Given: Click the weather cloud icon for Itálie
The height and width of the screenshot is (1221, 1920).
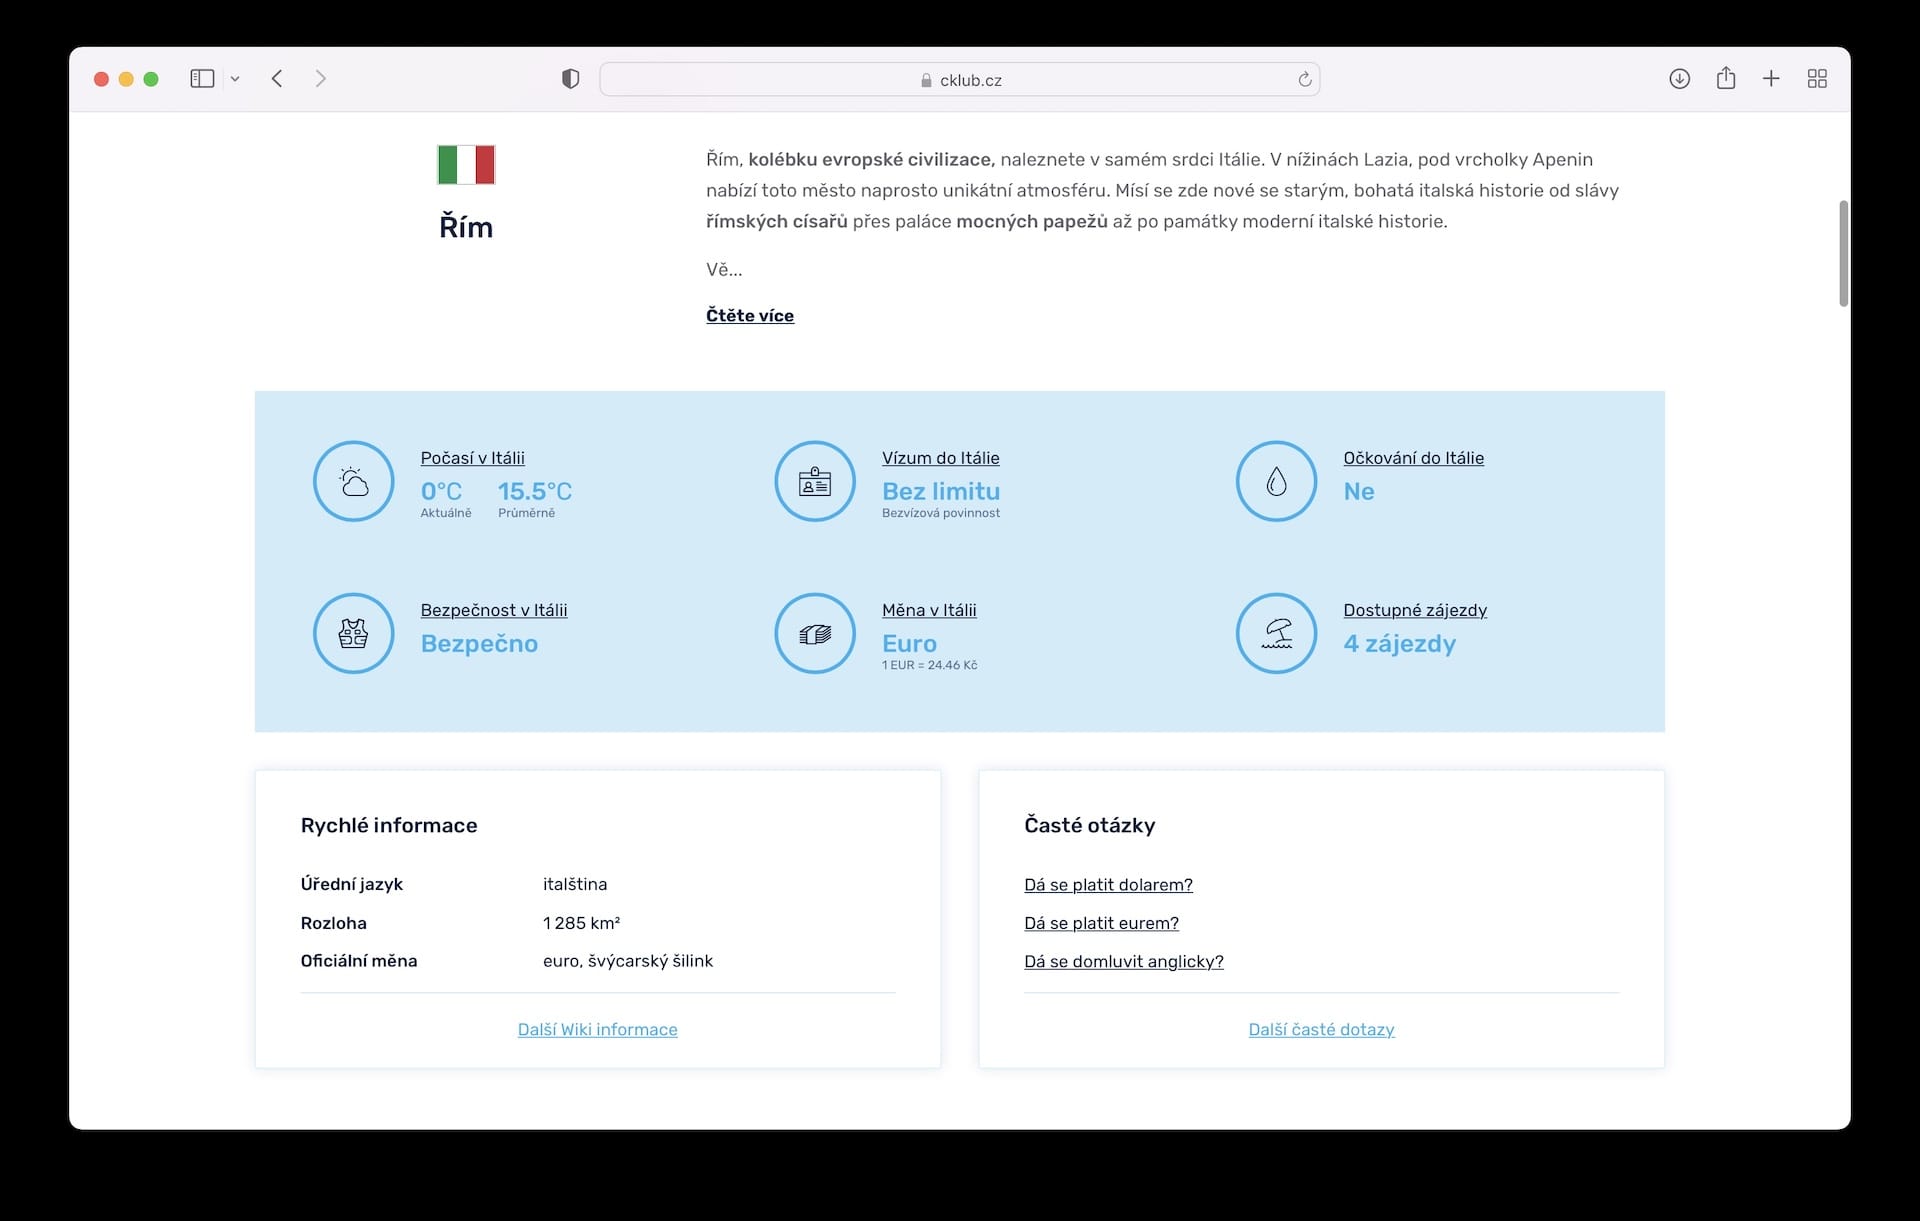Looking at the screenshot, I should pos(354,482).
